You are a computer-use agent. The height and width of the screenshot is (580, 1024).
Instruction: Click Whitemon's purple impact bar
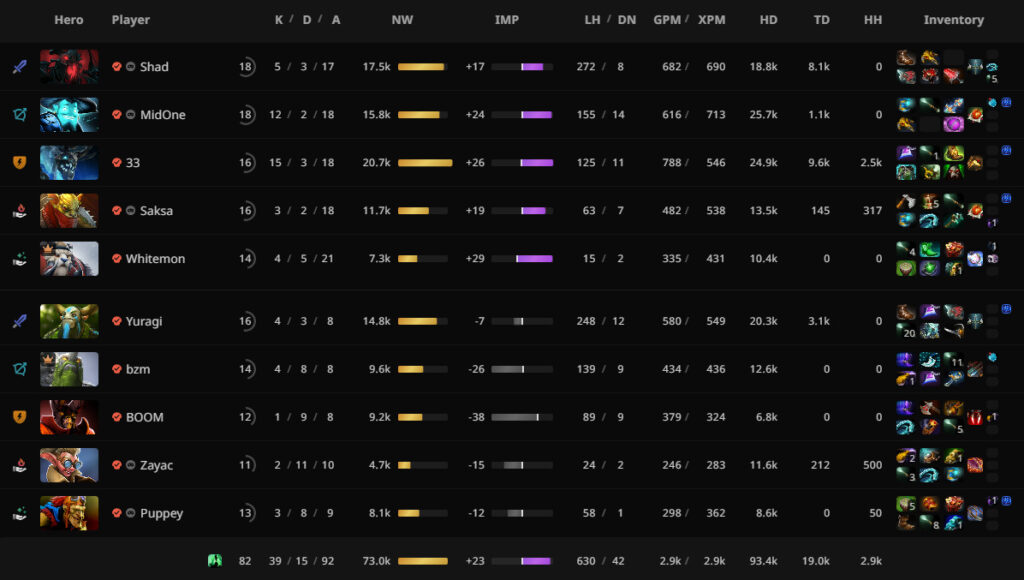[534, 259]
